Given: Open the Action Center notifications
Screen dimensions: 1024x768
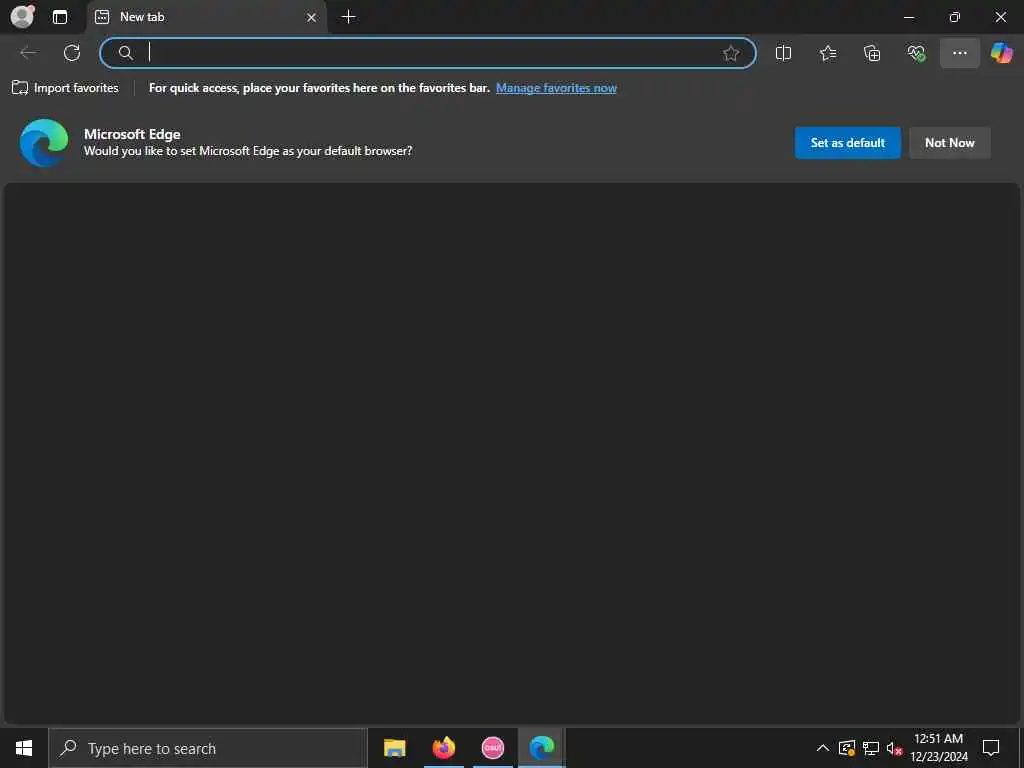Looking at the screenshot, I should 991,748.
